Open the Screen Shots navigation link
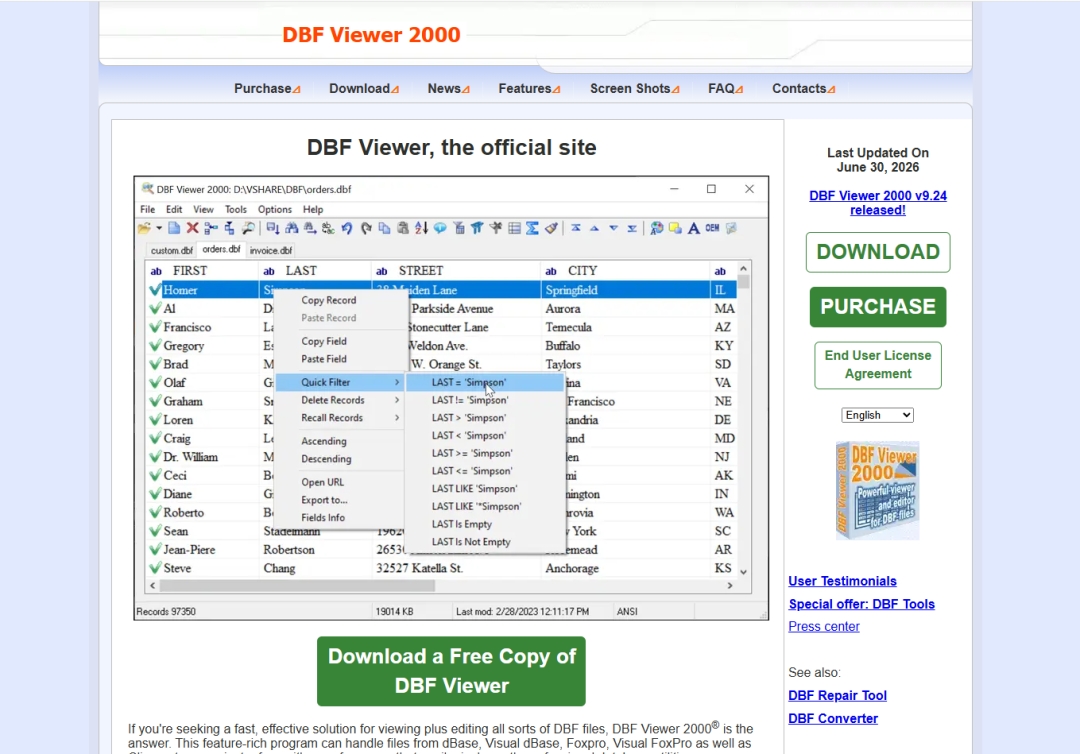The width and height of the screenshot is (1080, 754). [634, 89]
